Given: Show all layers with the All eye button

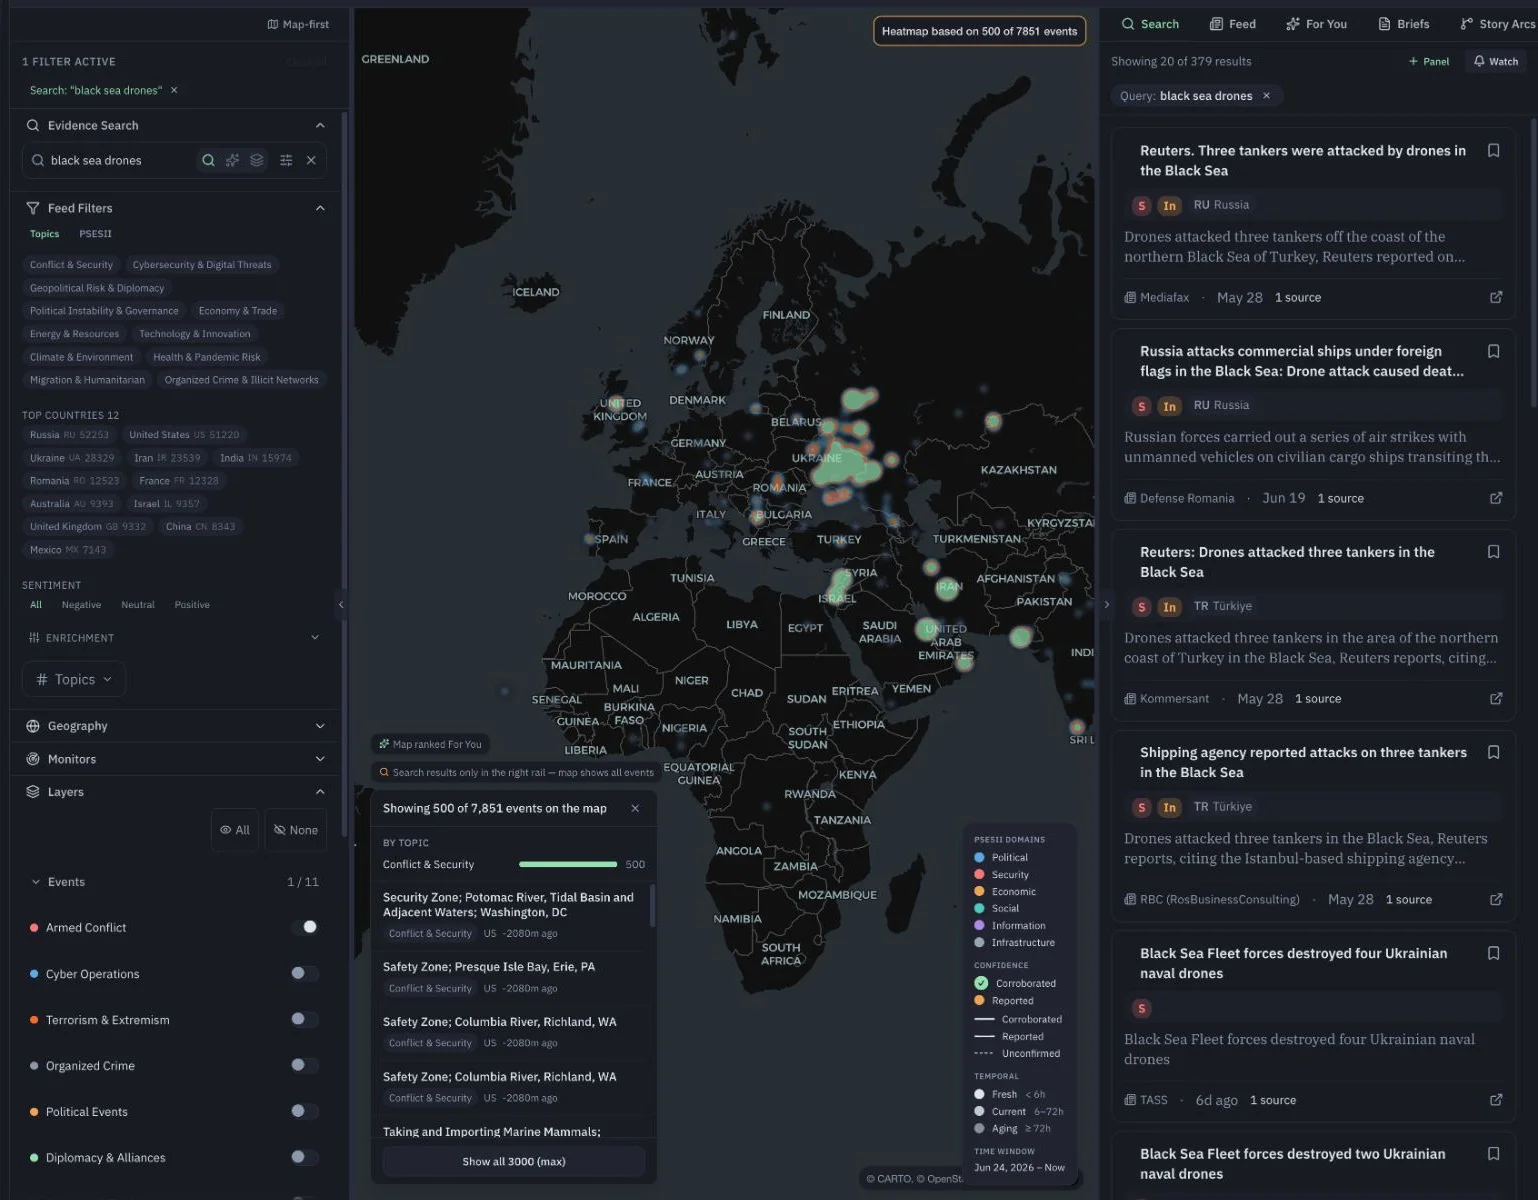Looking at the screenshot, I should [x=235, y=830].
